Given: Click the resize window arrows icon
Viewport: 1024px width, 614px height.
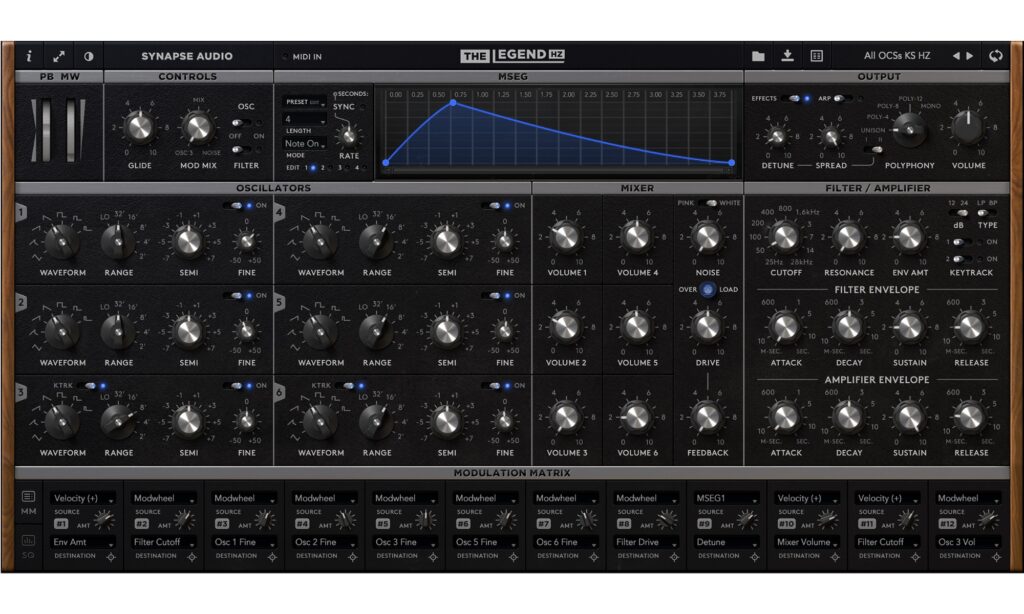Looking at the screenshot, I should coord(59,56).
